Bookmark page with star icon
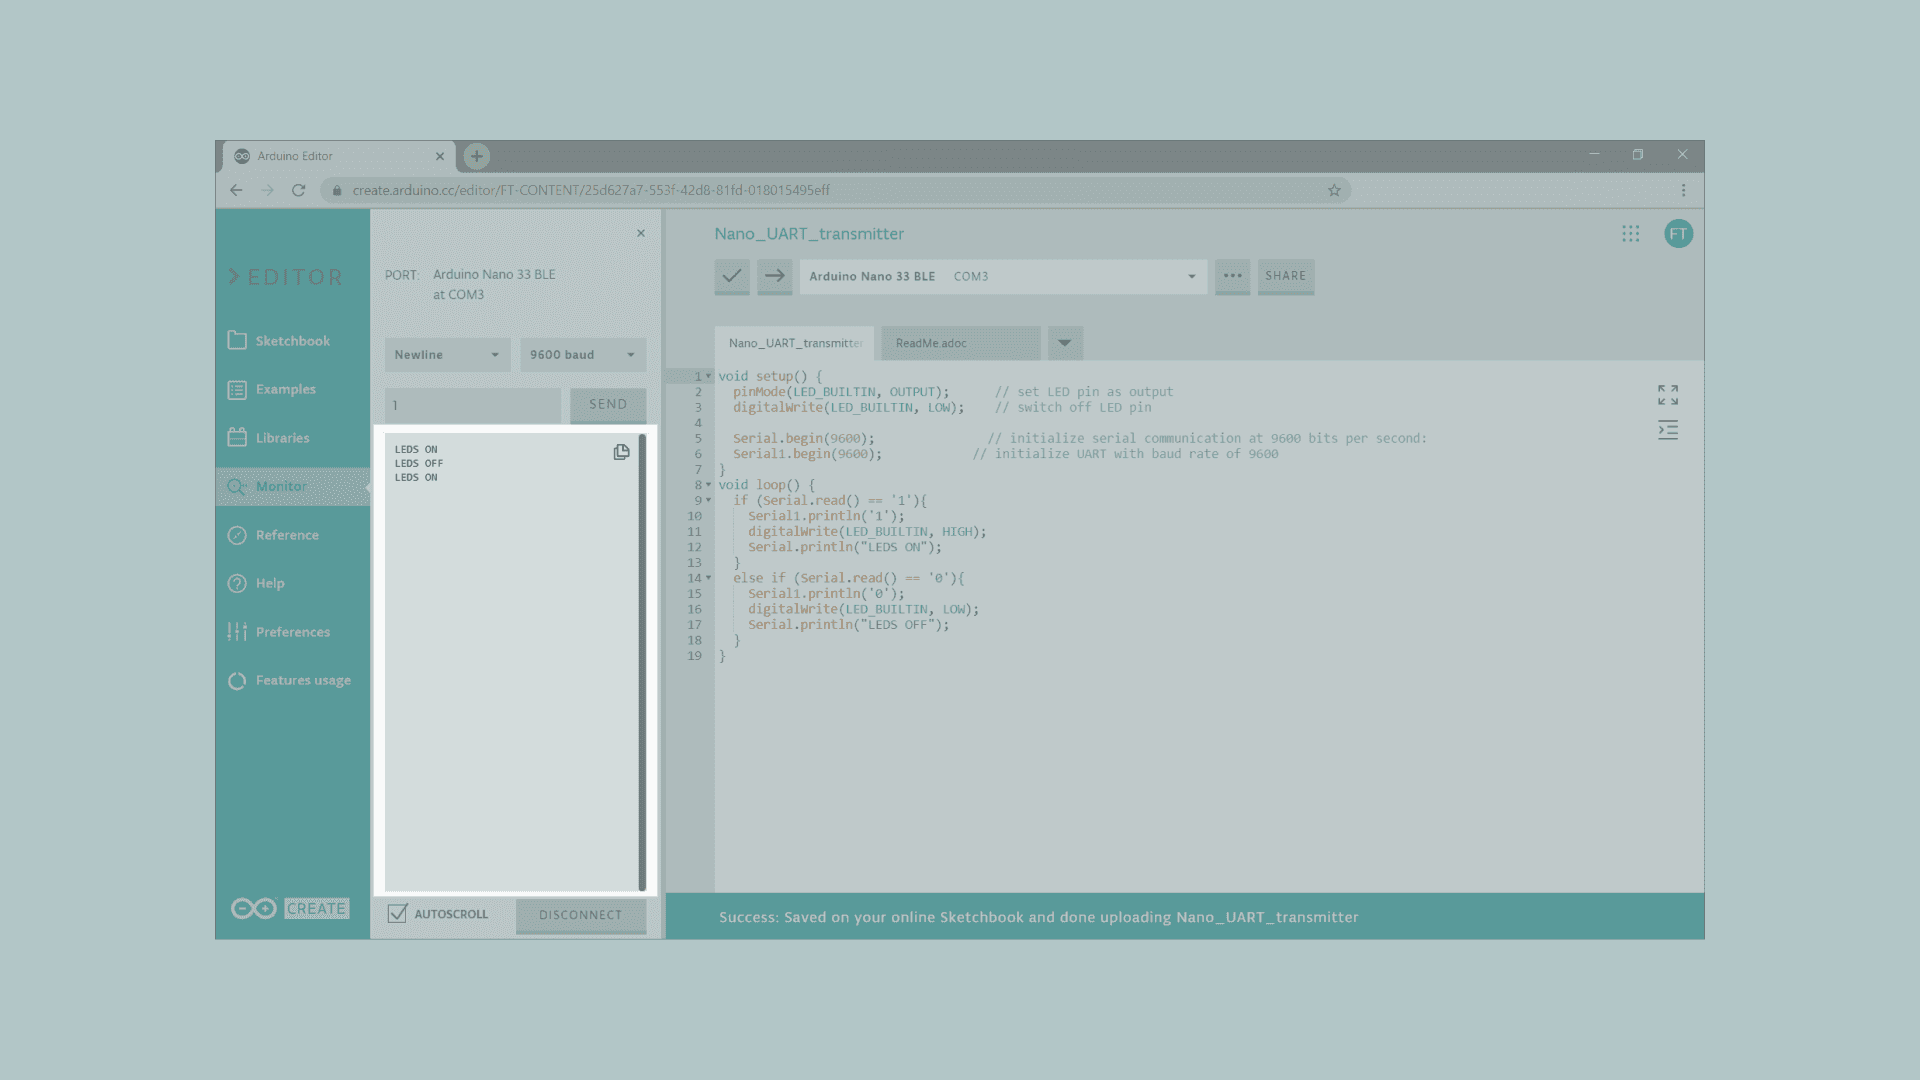The width and height of the screenshot is (1920, 1080). [1334, 190]
